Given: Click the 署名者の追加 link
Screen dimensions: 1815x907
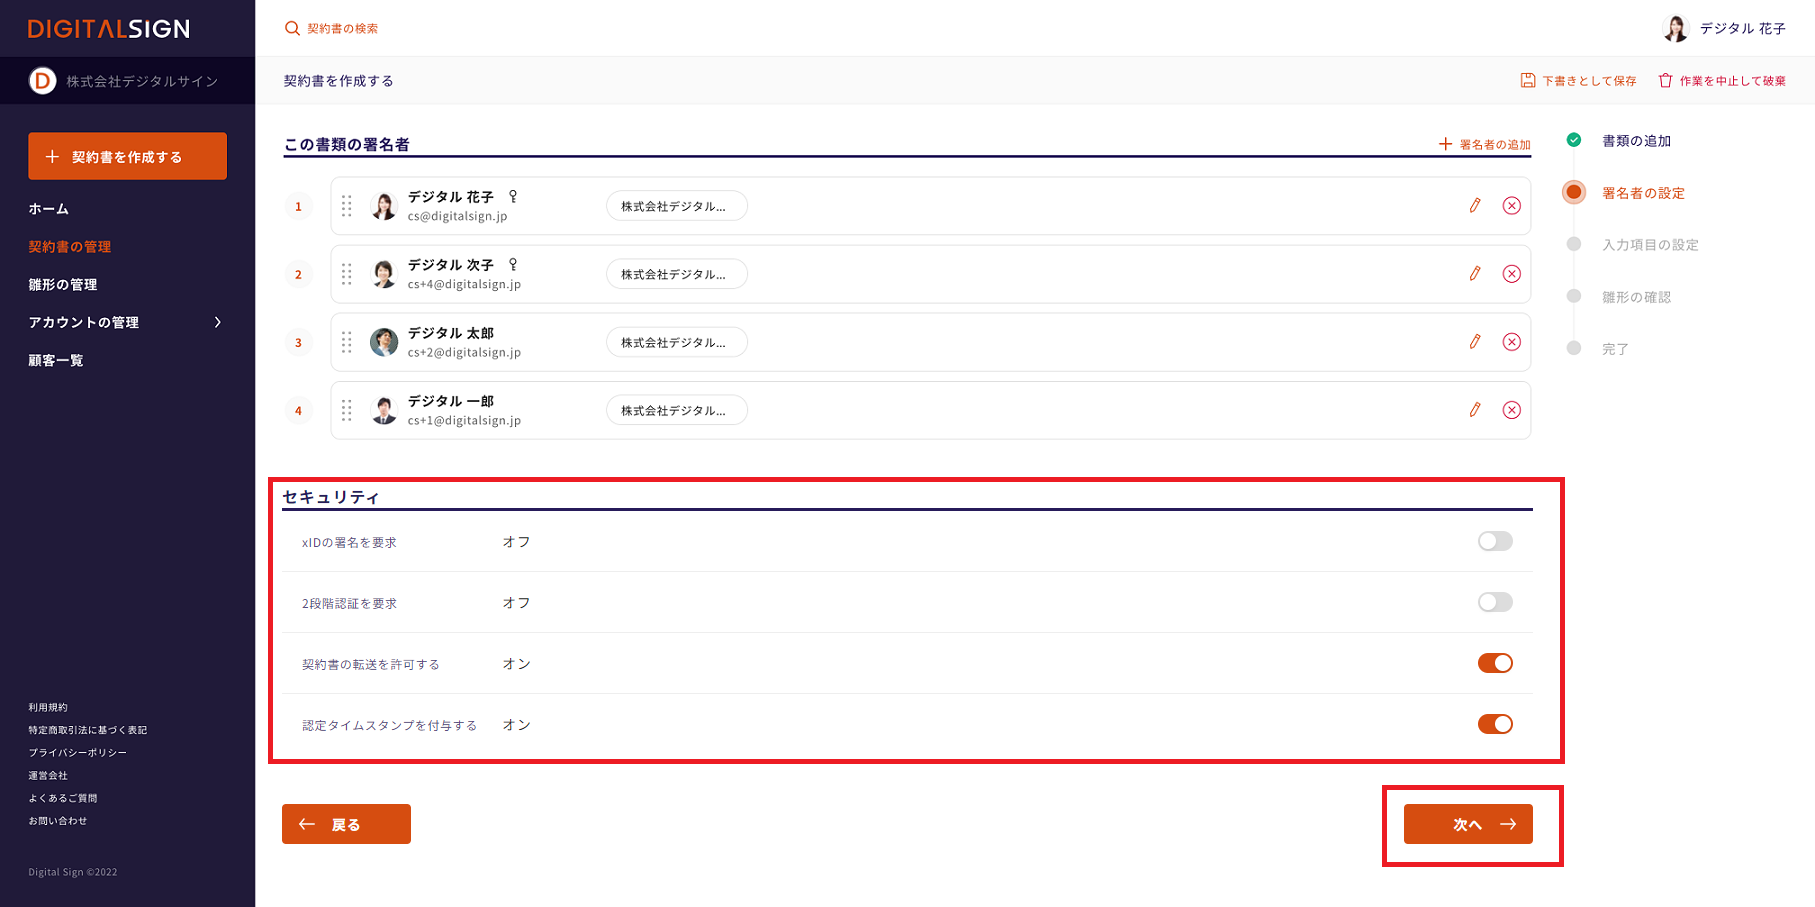Looking at the screenshot, I should [1484, 145].
